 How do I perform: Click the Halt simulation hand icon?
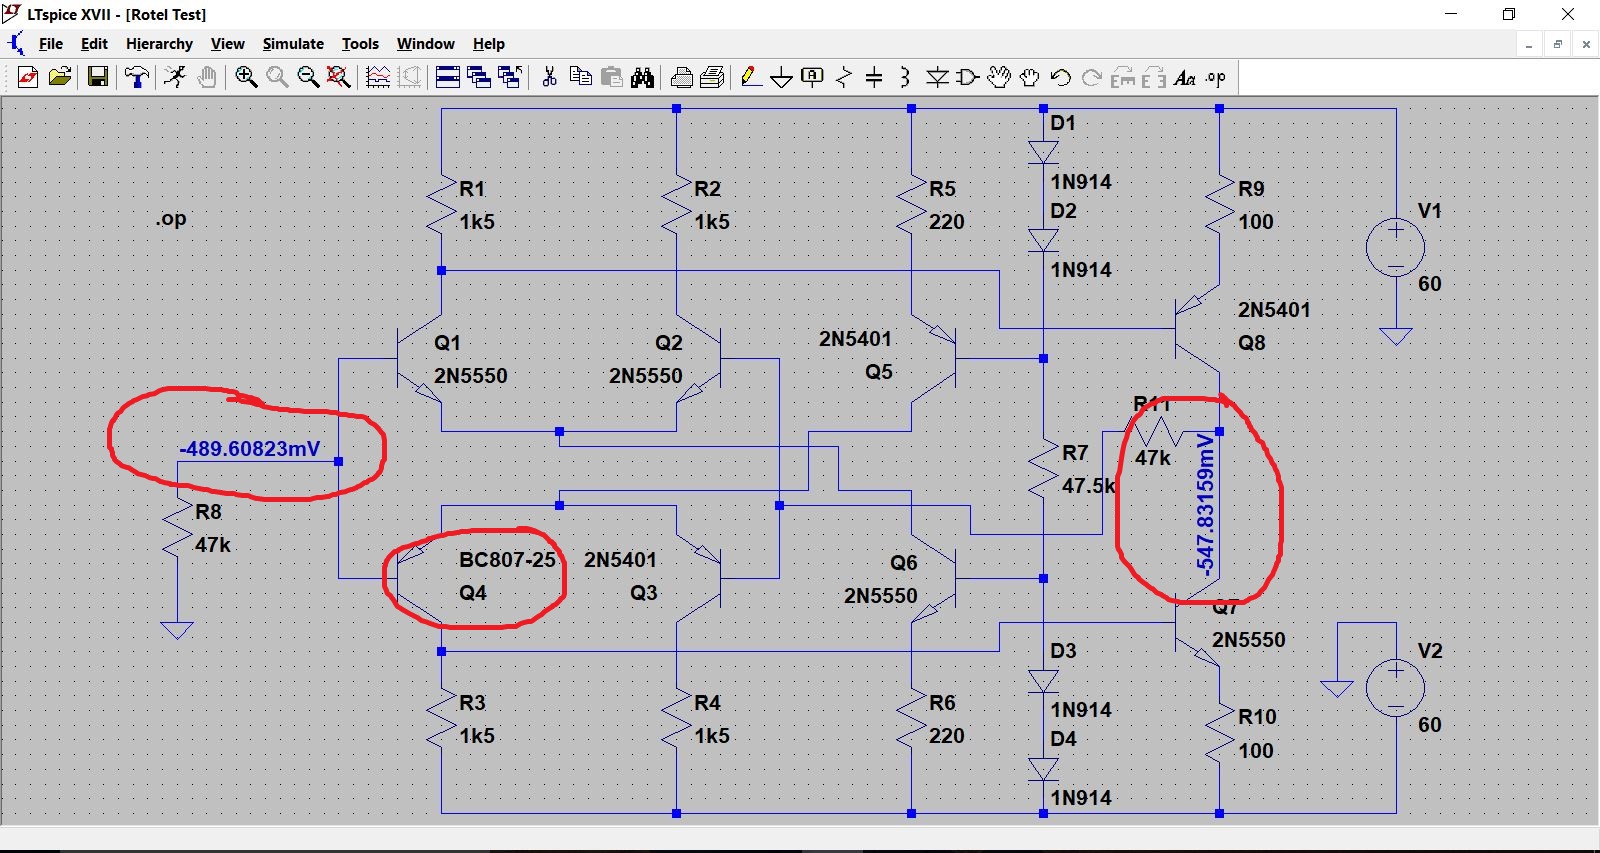pyautogui.click(x=207, y=77)
